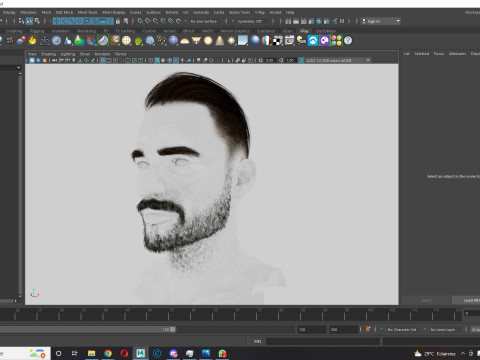Click the green leaf shelf icon
This screenshot has height=360, width=480.
click(x=138, y=41)
